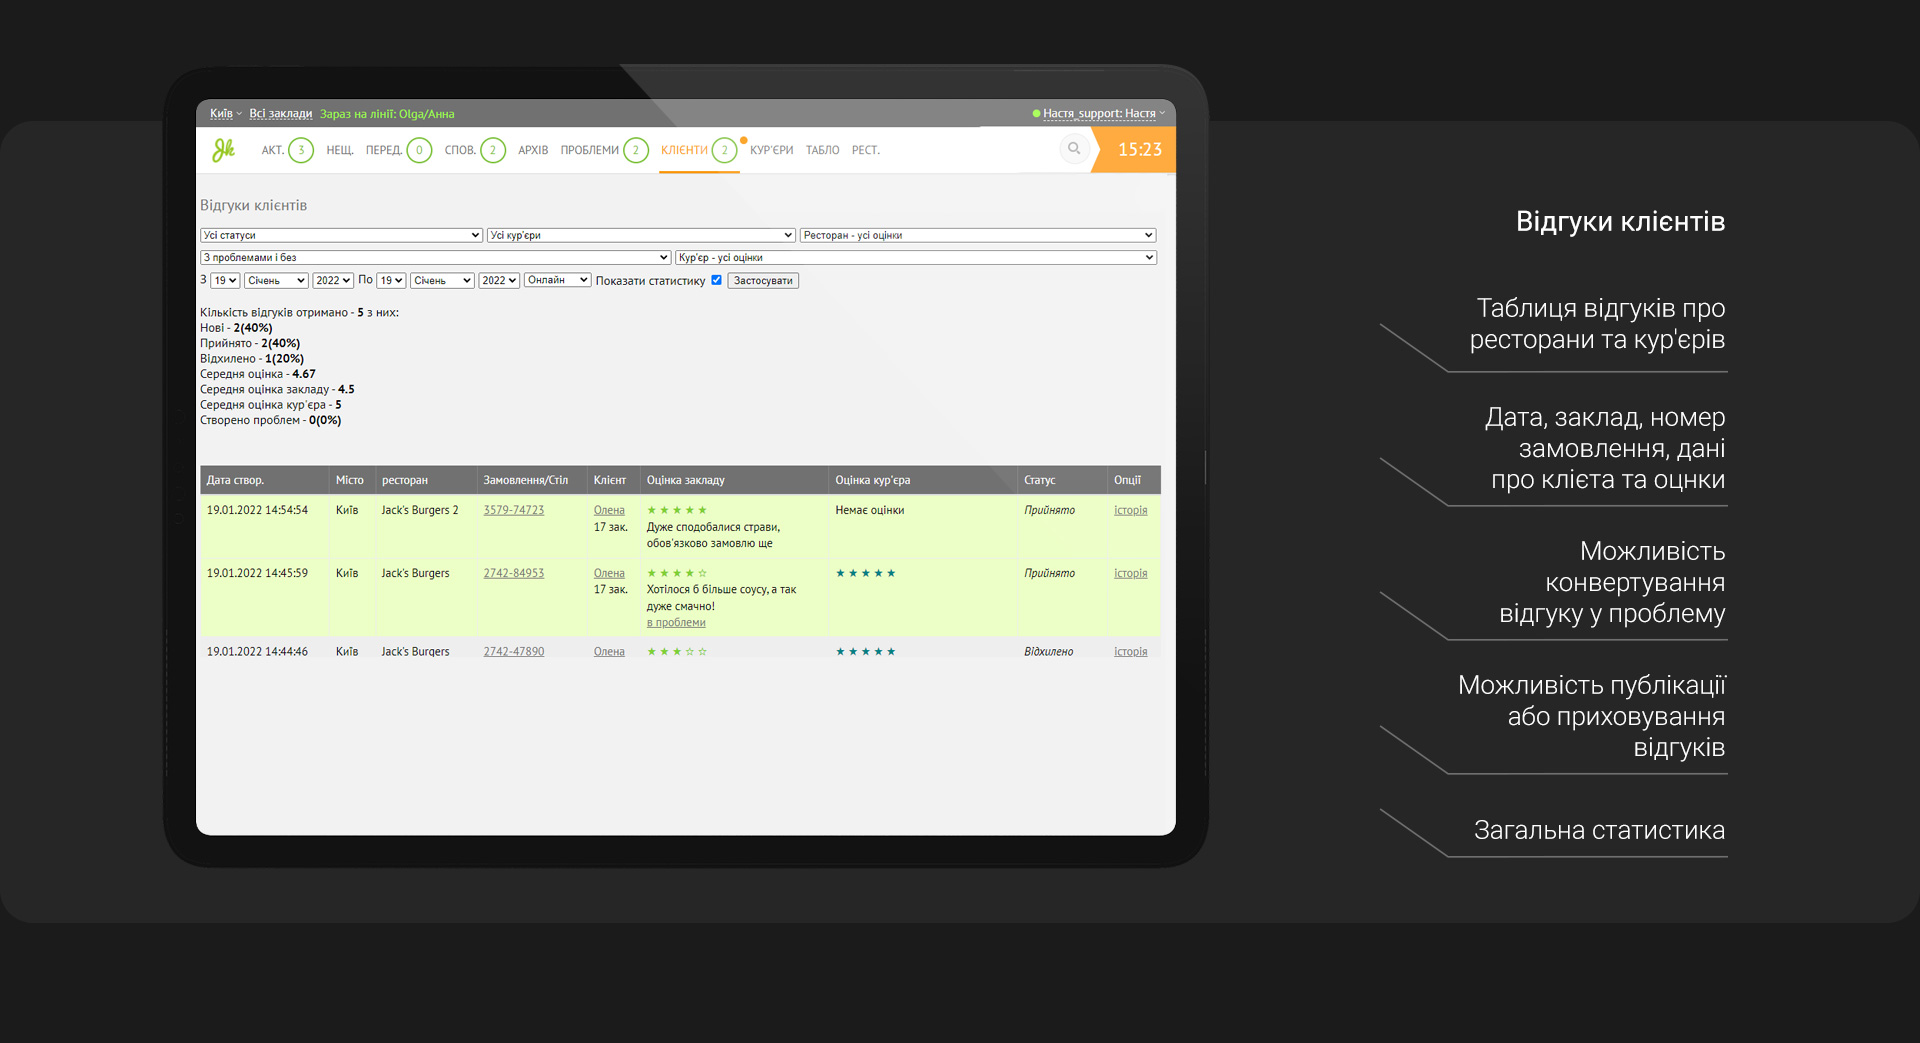Click the ПЕРЕД. counter badge 0

[x=419, y=150]
